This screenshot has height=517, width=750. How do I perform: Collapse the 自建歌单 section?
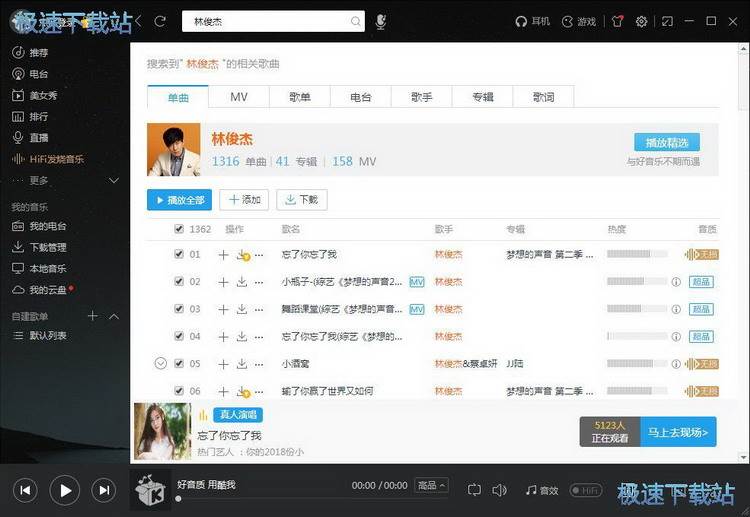coord(114,316)
